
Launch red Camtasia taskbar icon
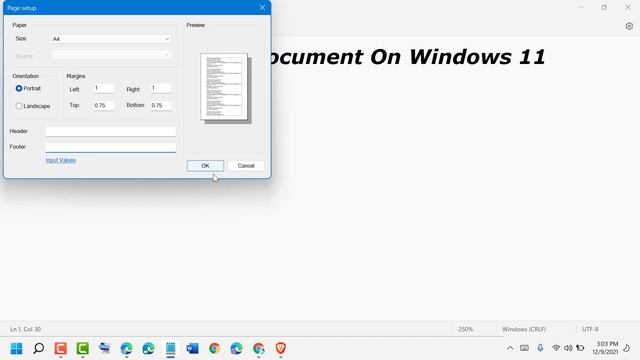tap(60, 348)
